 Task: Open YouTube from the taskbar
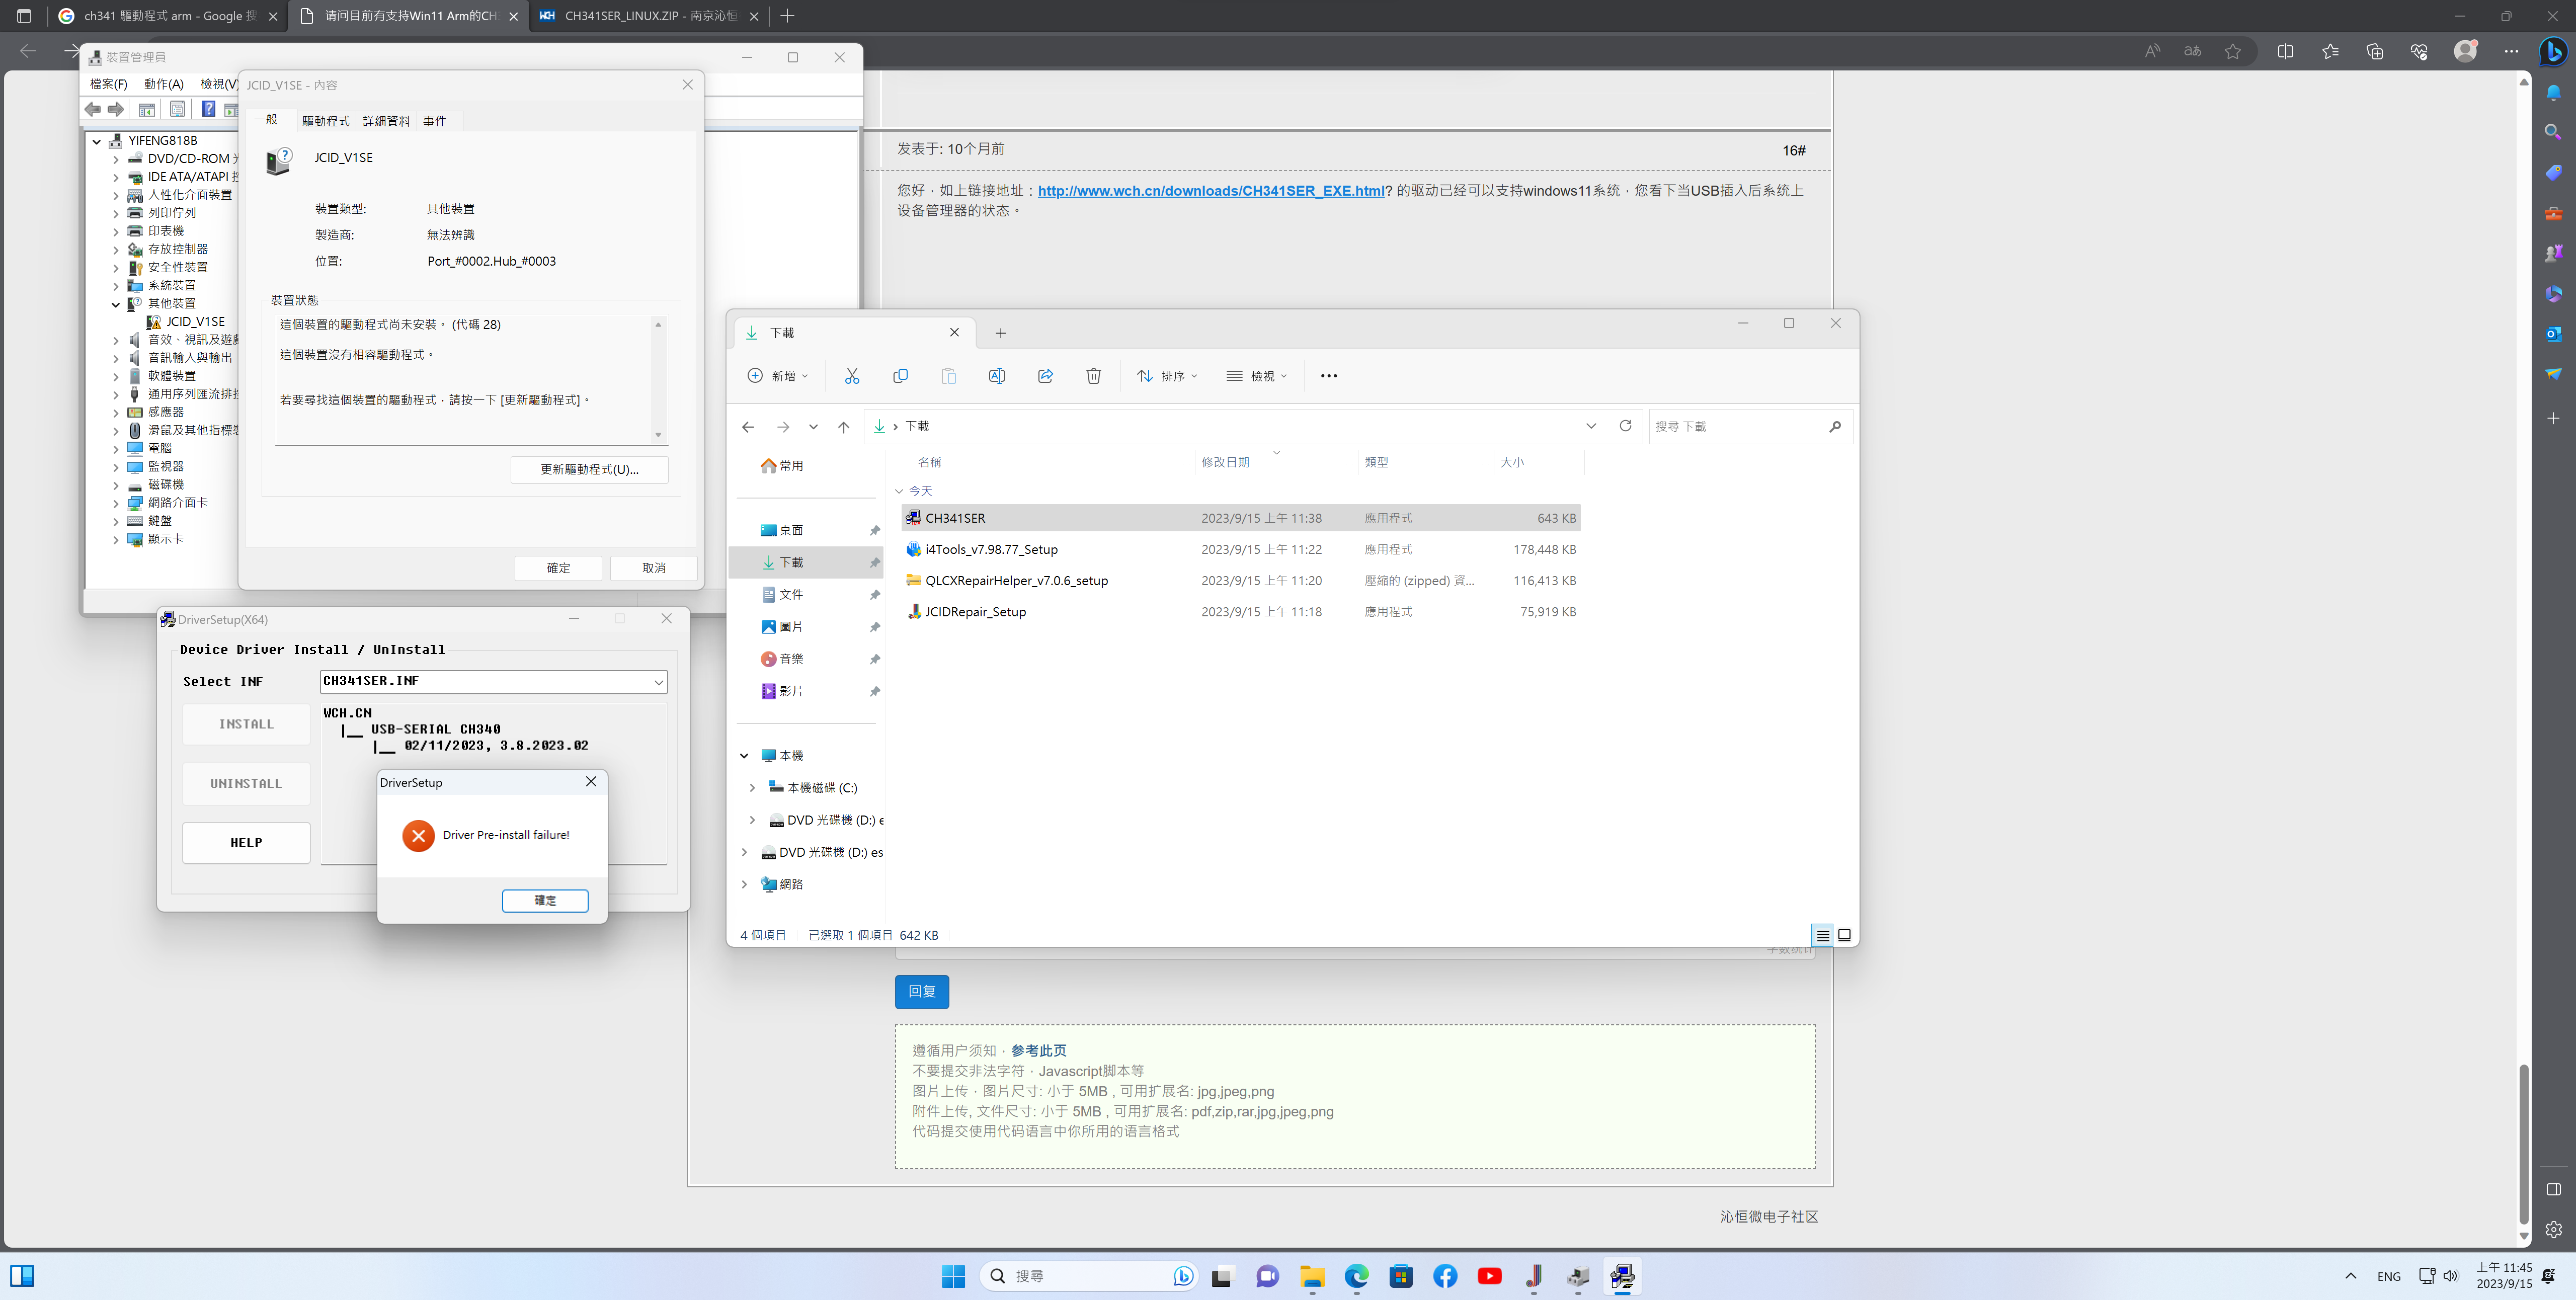click(x=1489, y=1276)
